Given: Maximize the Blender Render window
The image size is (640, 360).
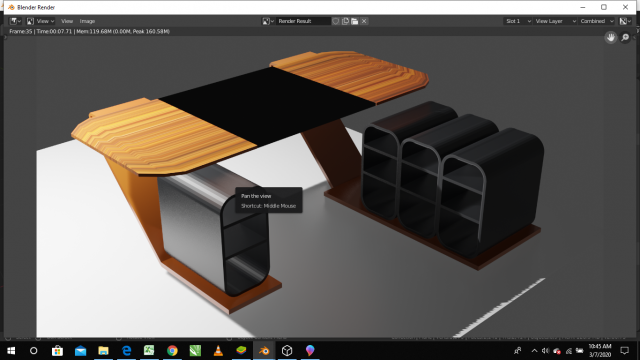Looking at the screenshot, I should 604,7.
